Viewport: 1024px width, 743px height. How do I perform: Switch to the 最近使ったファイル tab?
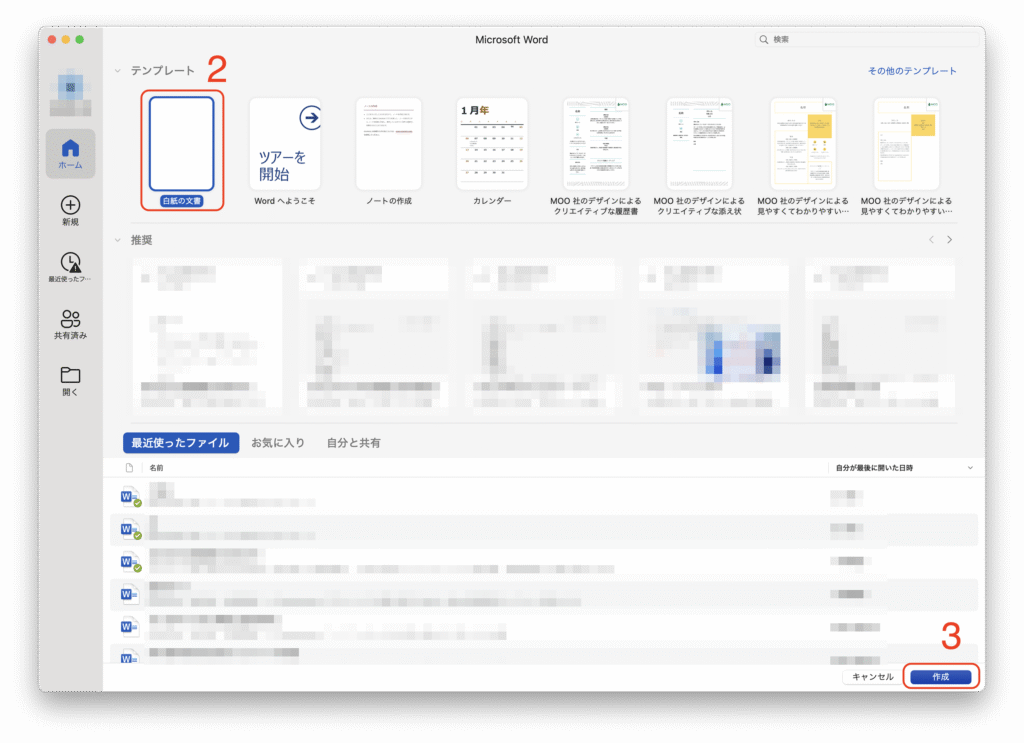(x=181, y=443)
